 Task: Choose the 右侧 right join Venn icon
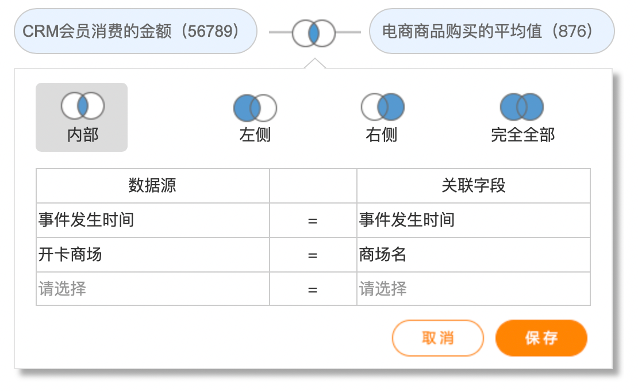click(x=383, y=107)
